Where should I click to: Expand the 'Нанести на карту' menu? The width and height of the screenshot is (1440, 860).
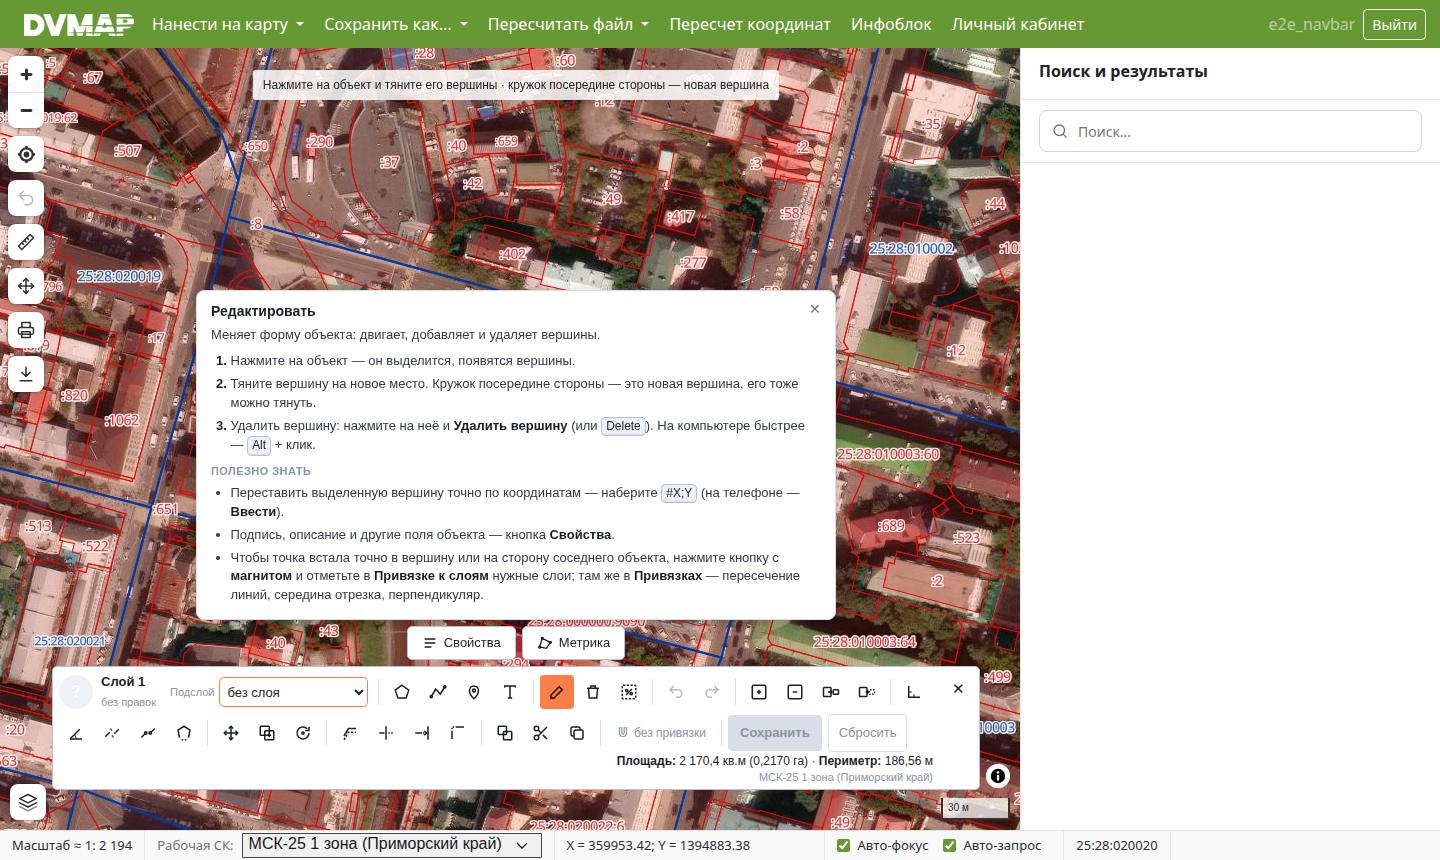[x=228, y=24]
